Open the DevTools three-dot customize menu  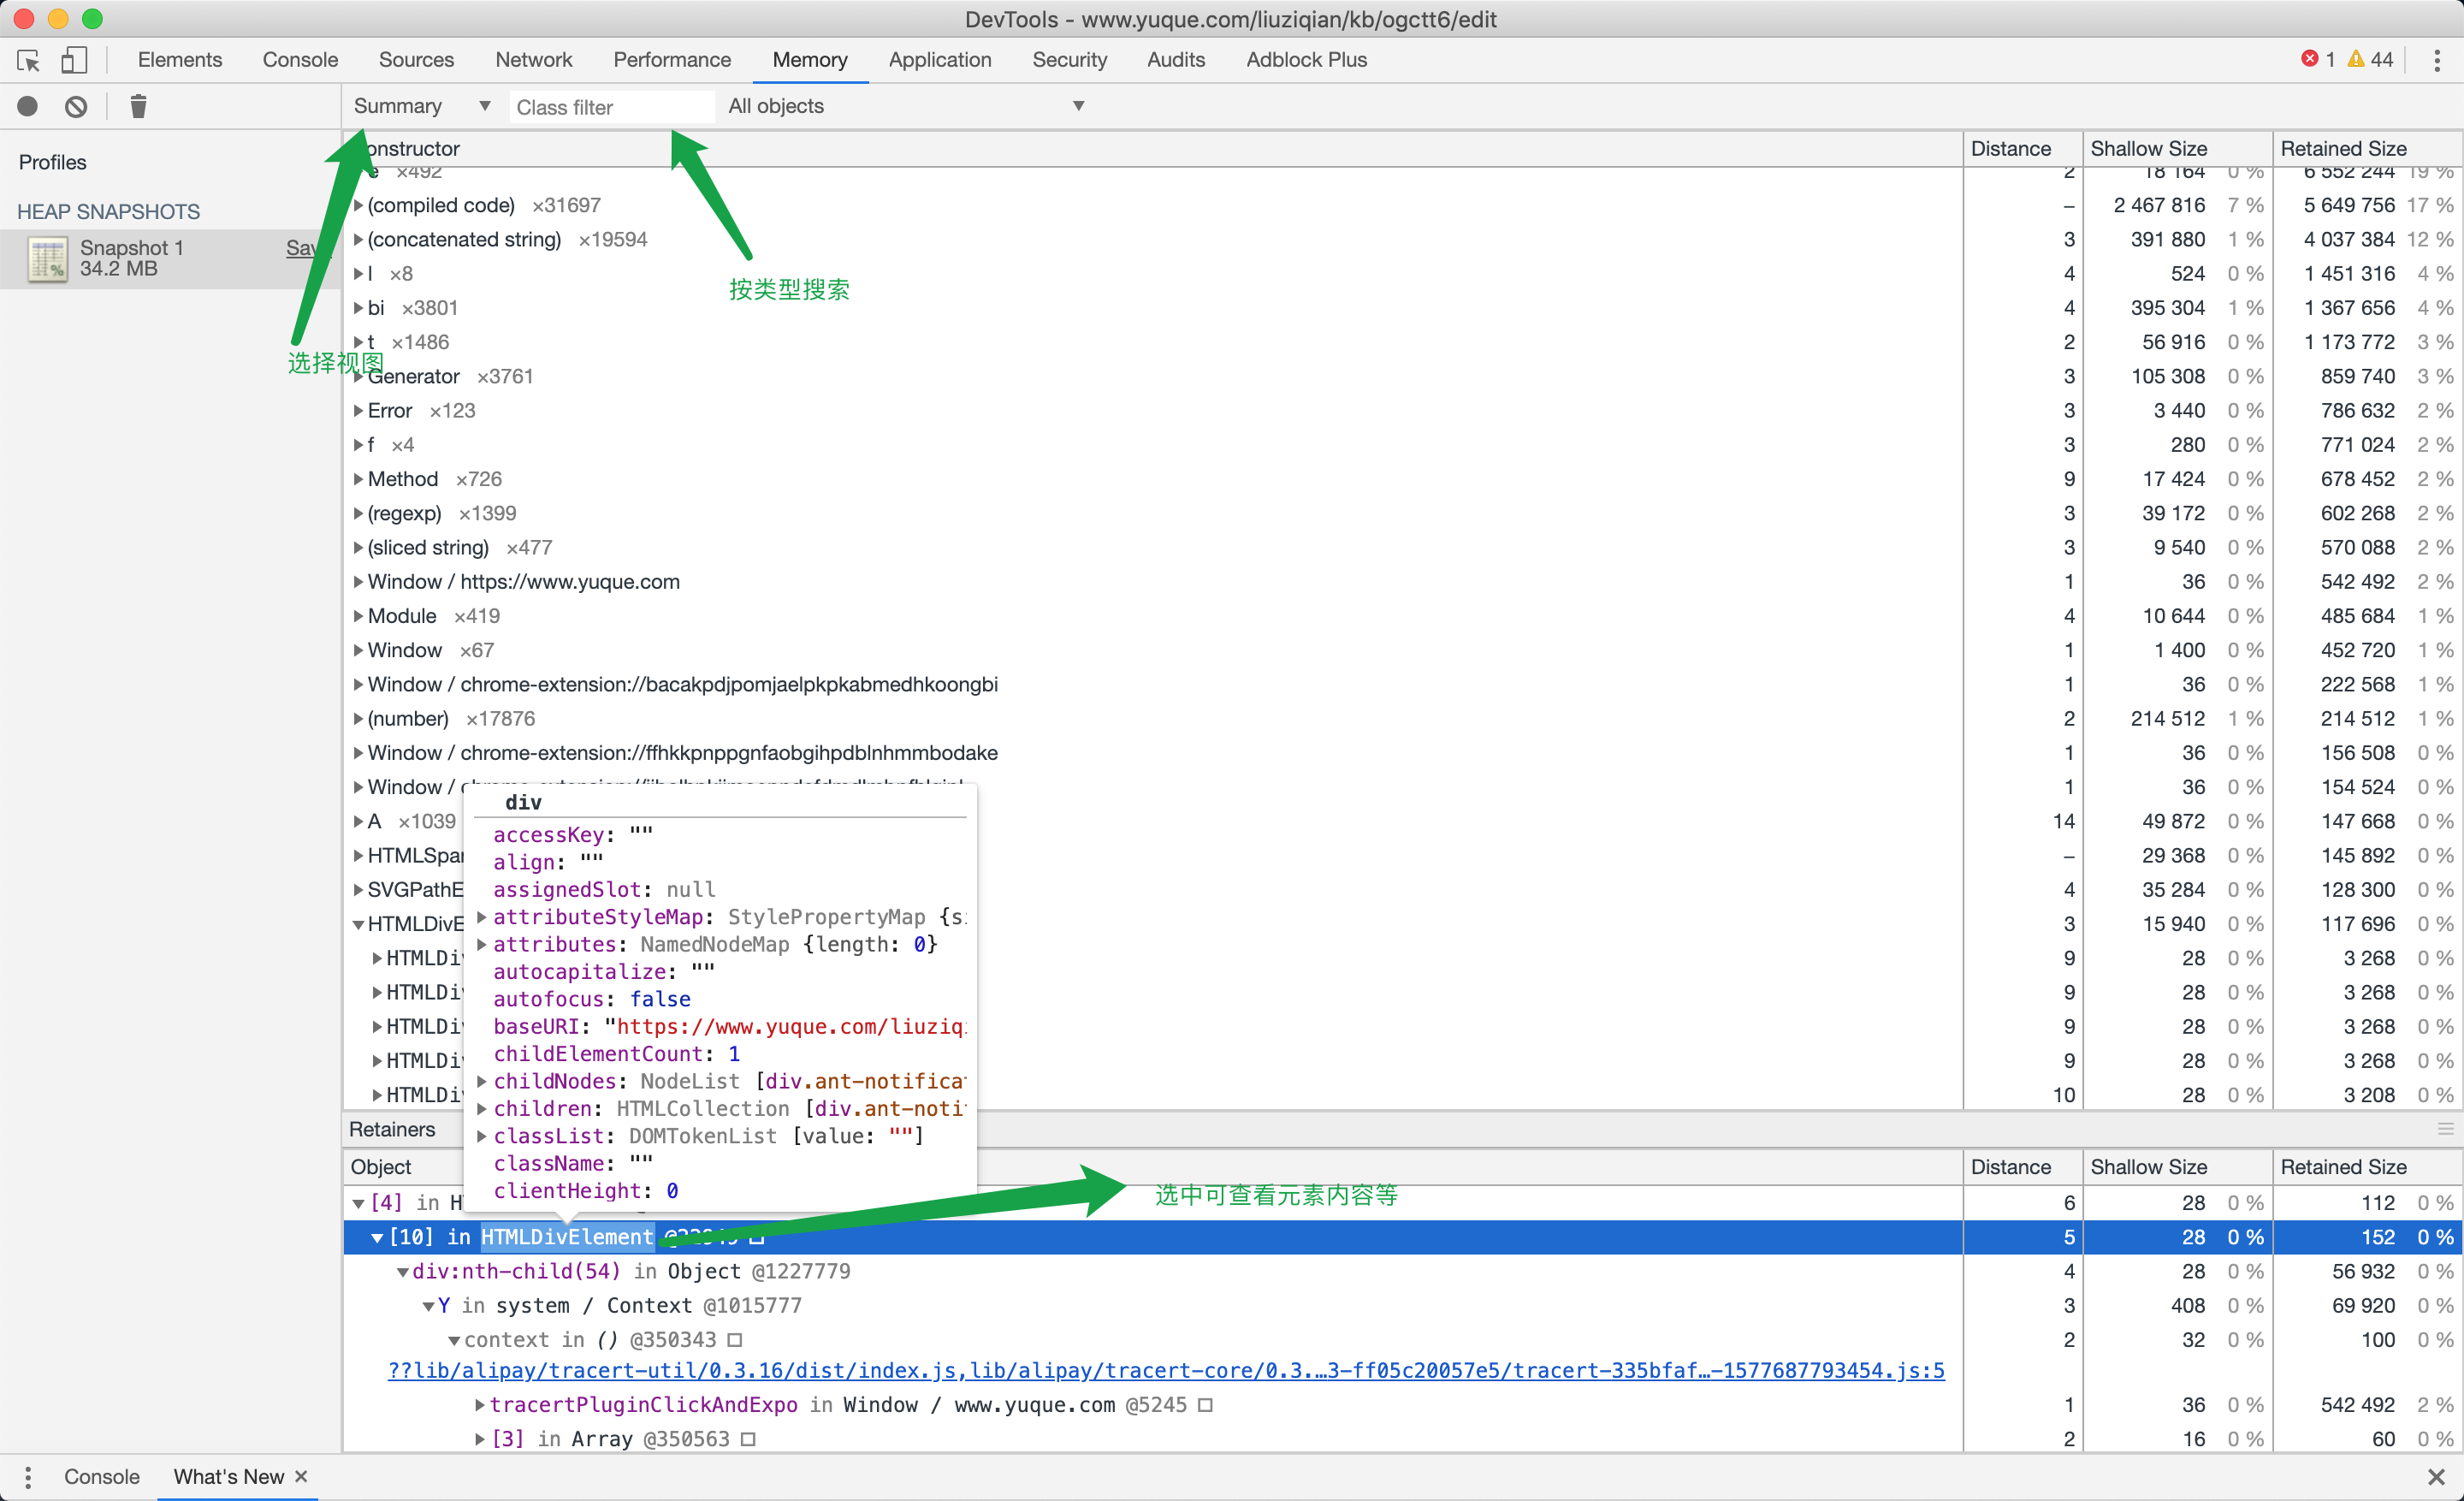pyautogui.click(x=2436, y=60)
